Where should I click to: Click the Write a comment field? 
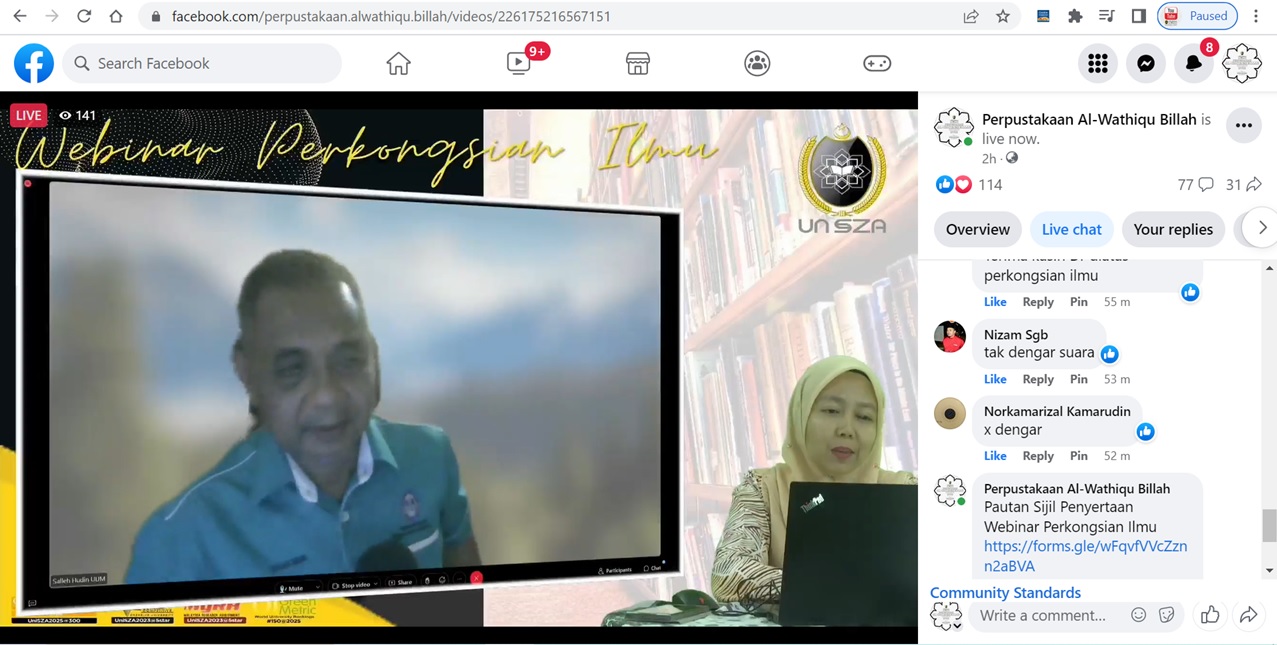pos(1043,616)
